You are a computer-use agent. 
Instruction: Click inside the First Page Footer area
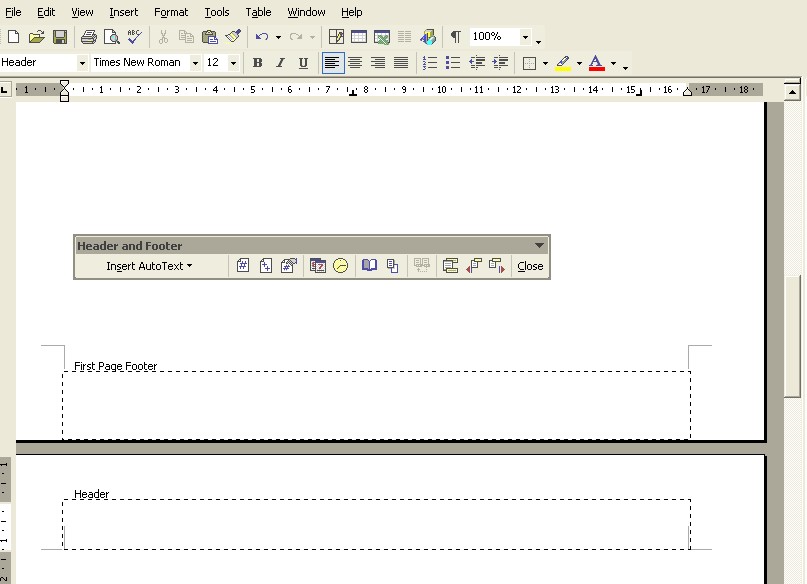pyautogui.click(x=376, y=405)
